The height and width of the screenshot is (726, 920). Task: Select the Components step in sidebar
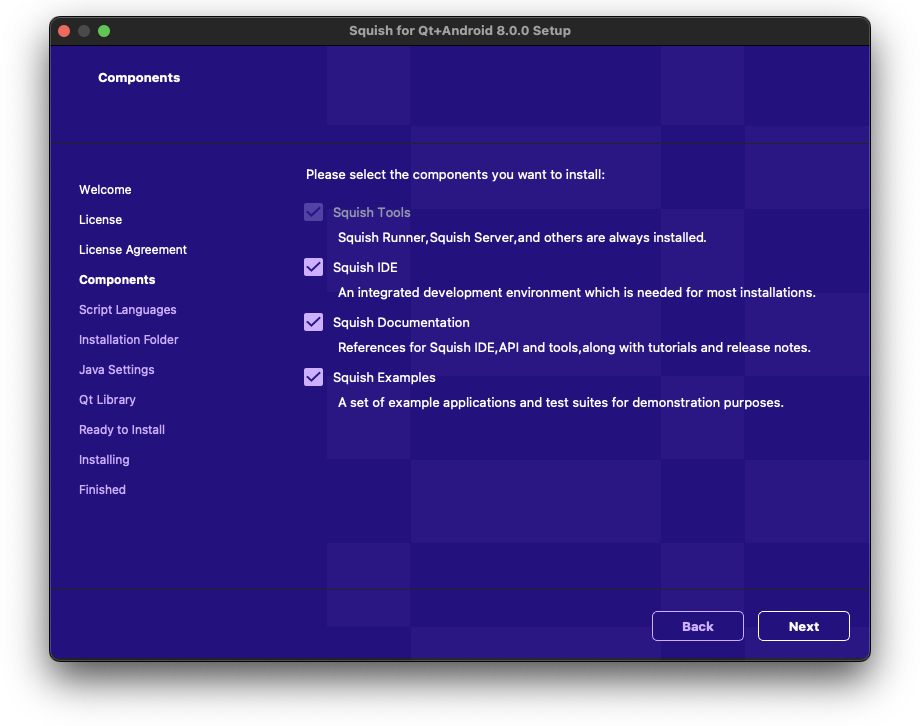click(117, 280)
